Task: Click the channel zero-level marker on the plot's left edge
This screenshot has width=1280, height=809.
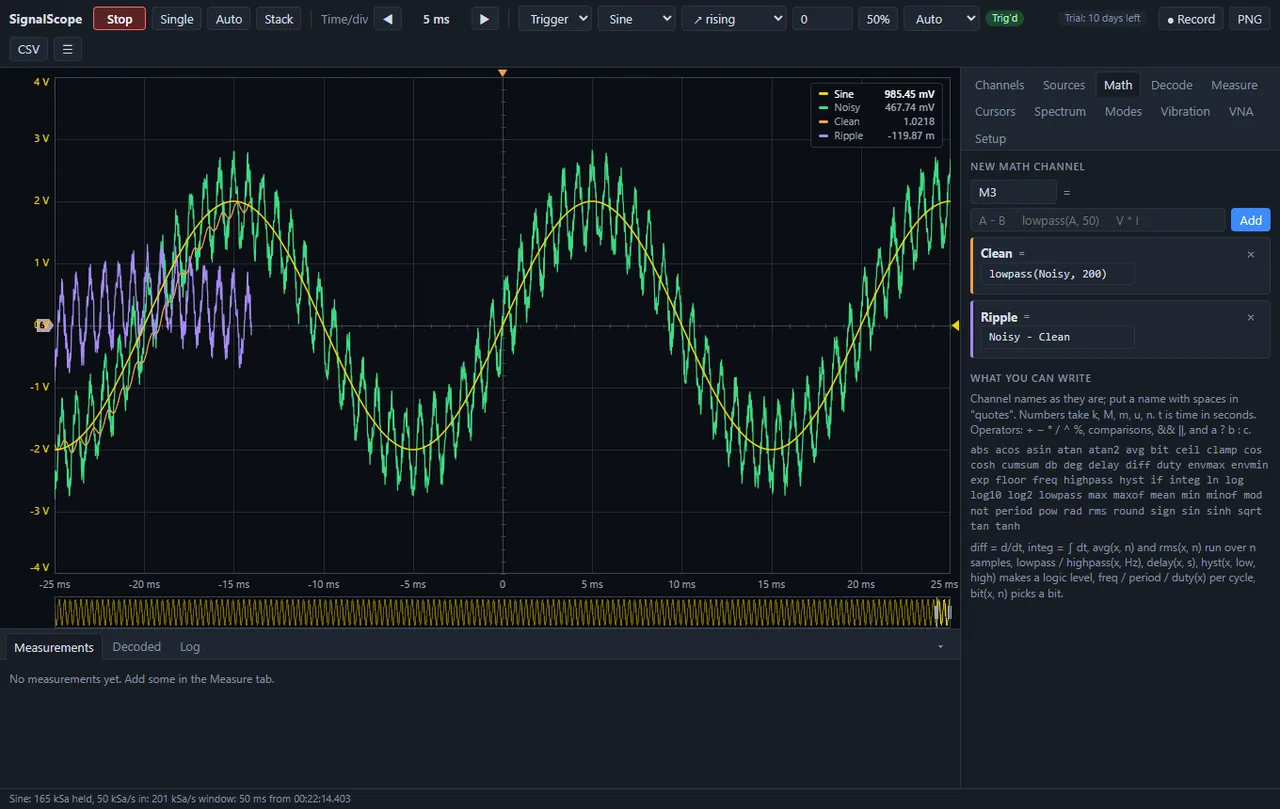Action: (43, 325)
